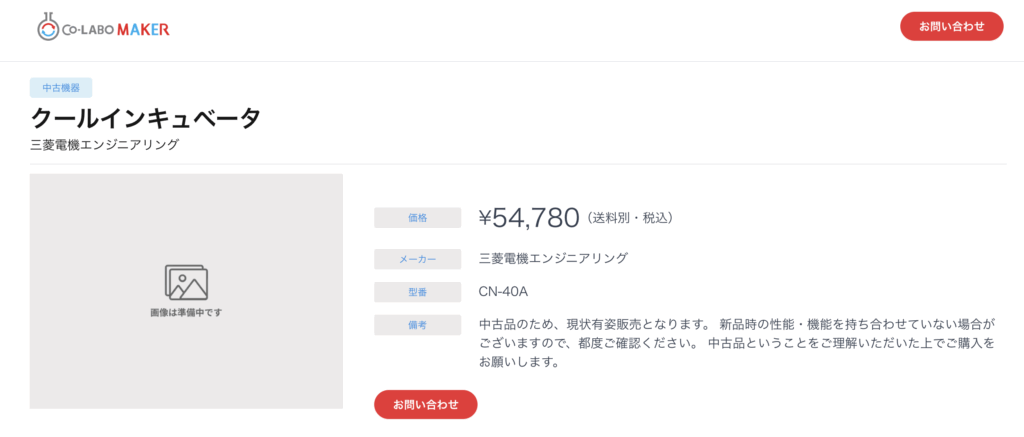
Task: Click the 備考 label badge
Action: [417, 325]
